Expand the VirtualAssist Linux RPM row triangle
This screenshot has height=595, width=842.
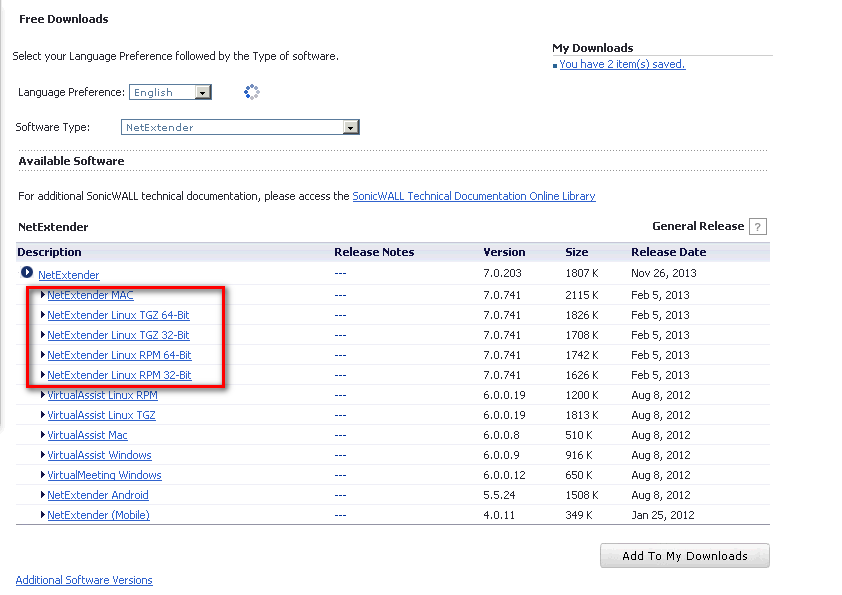pyautogui.click(x=43, y=395)
